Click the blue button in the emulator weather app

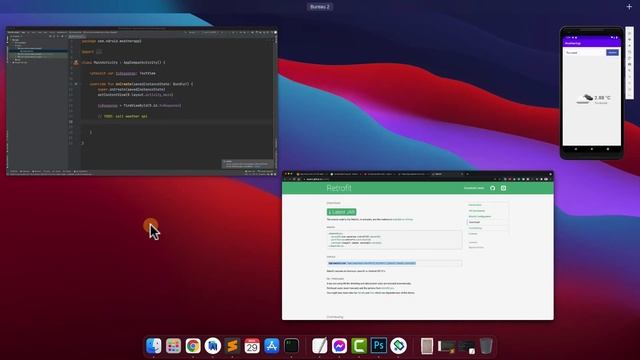pyautogui.click(x=612, y=53)
